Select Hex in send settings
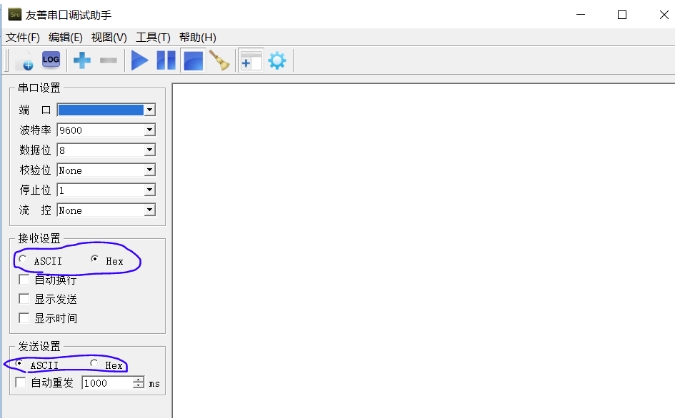The image size is (685, 418). (x=94, y=363)
